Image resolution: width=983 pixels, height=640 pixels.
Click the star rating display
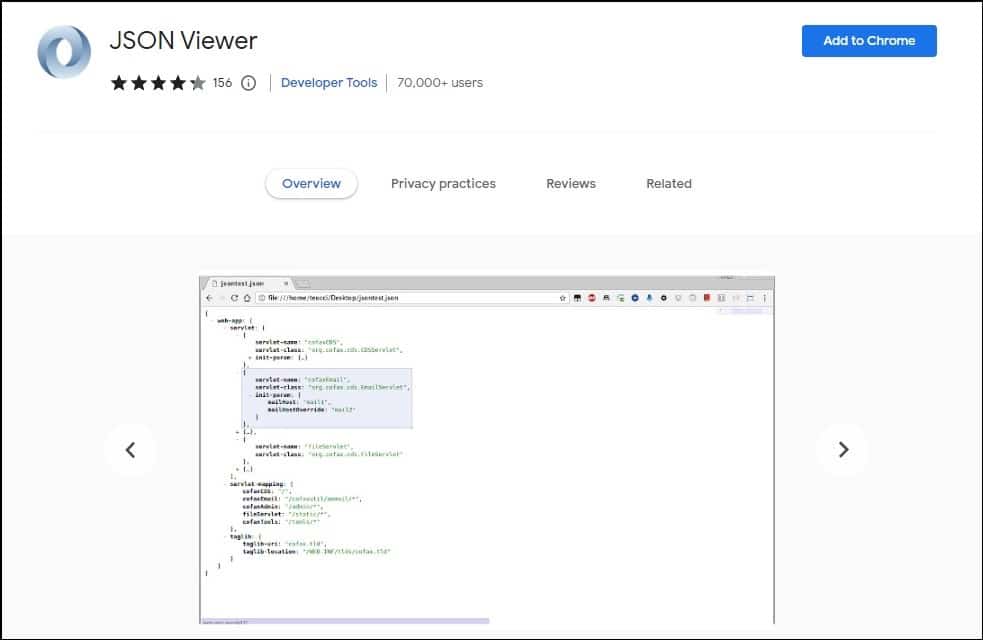pos(158,83)
